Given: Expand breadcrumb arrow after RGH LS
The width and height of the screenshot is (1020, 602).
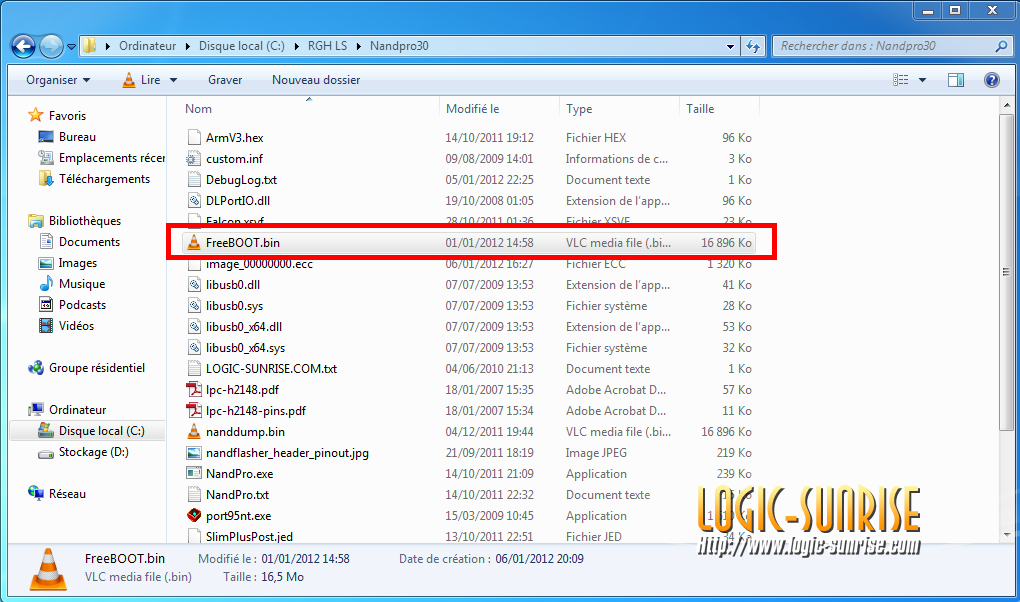Looking at the screenshot, I should pyautogui.click(x=359, y=46).
